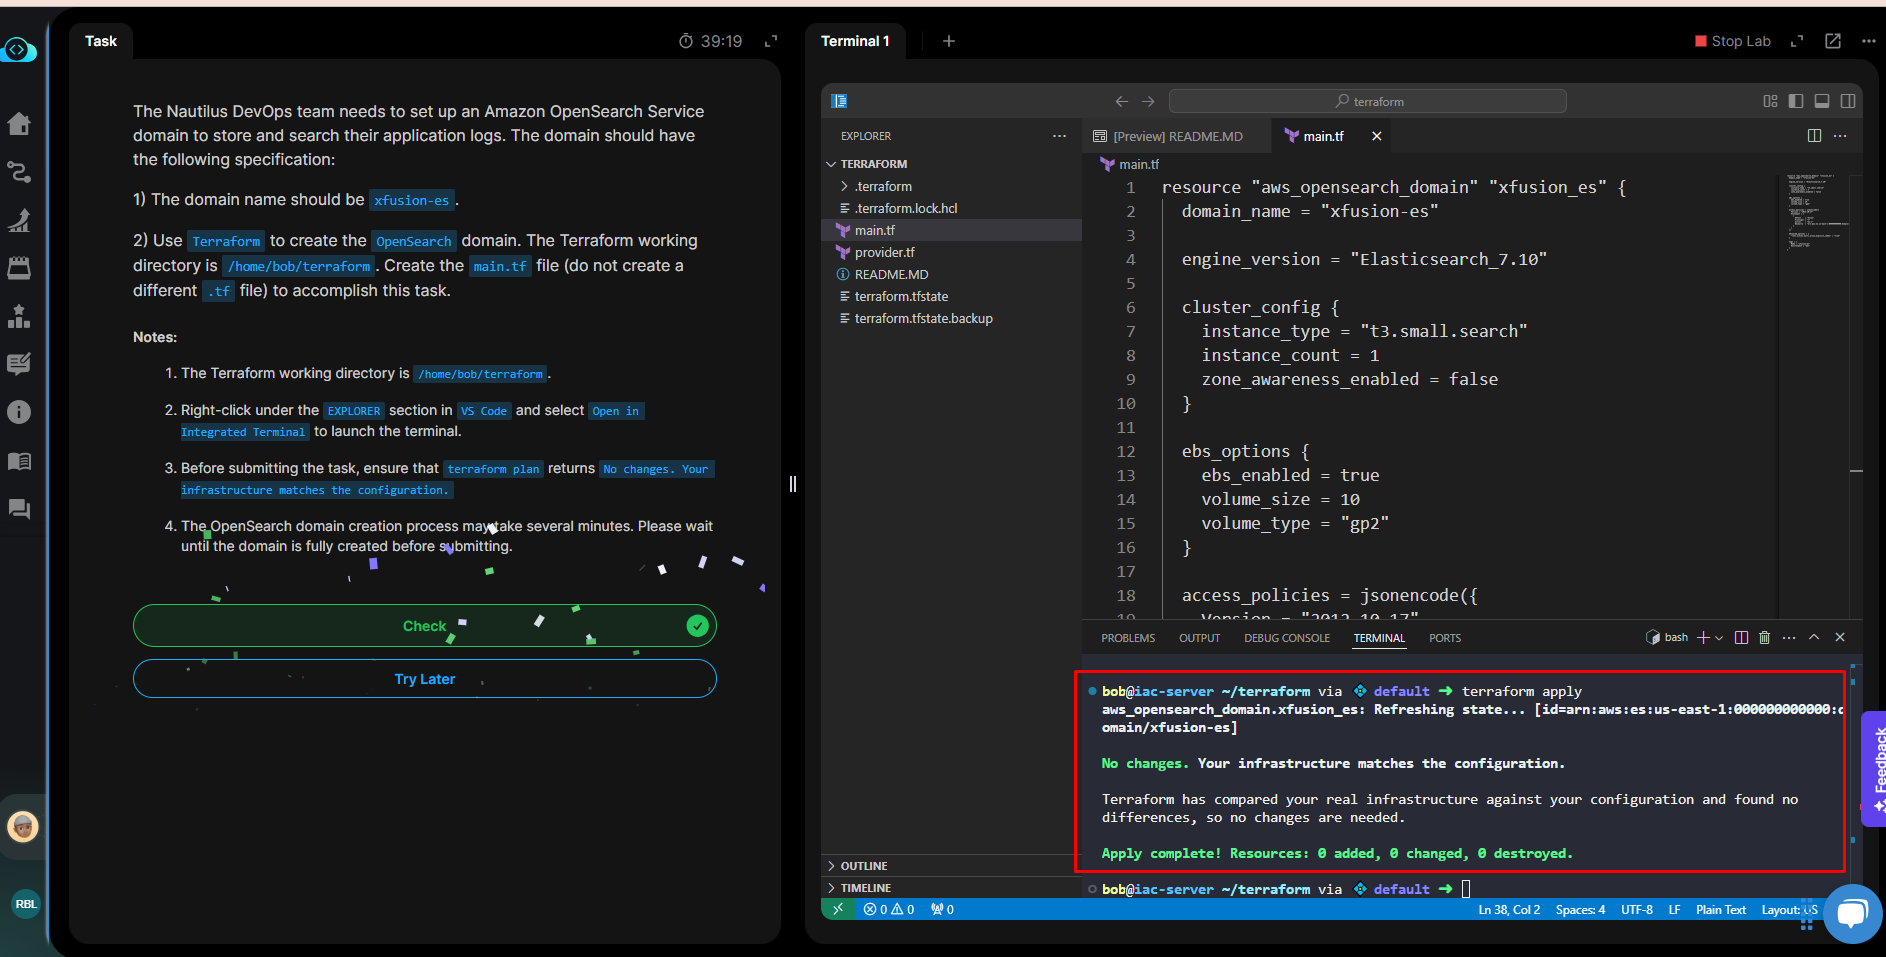This screenshot has width=1886, height=957.
Task: Open the learning paths route icon
Action: (19, 172)
